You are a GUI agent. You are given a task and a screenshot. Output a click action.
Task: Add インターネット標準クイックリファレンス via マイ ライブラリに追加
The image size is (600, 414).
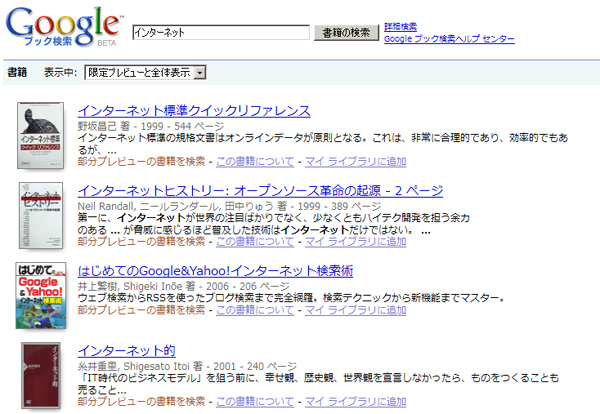tap(355, 161)
